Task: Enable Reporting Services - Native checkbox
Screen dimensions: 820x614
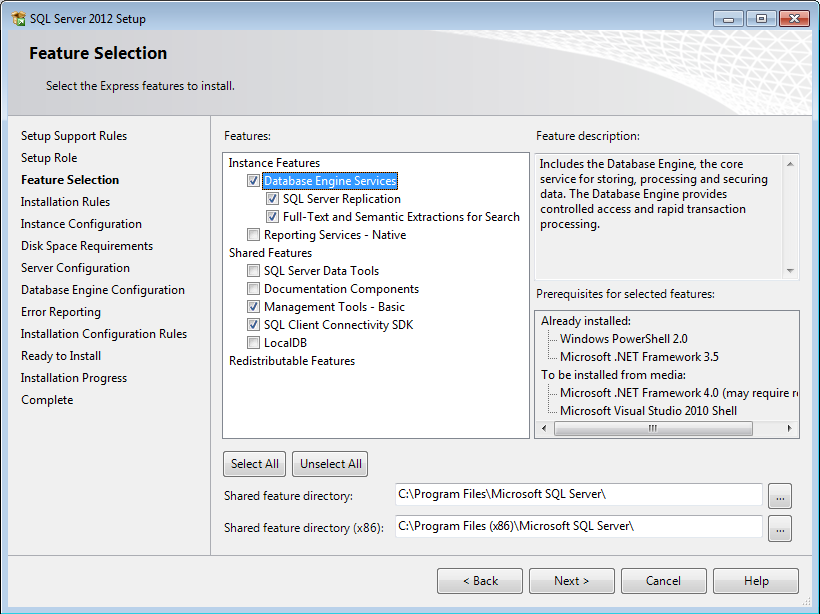Action: coord(253,235)
